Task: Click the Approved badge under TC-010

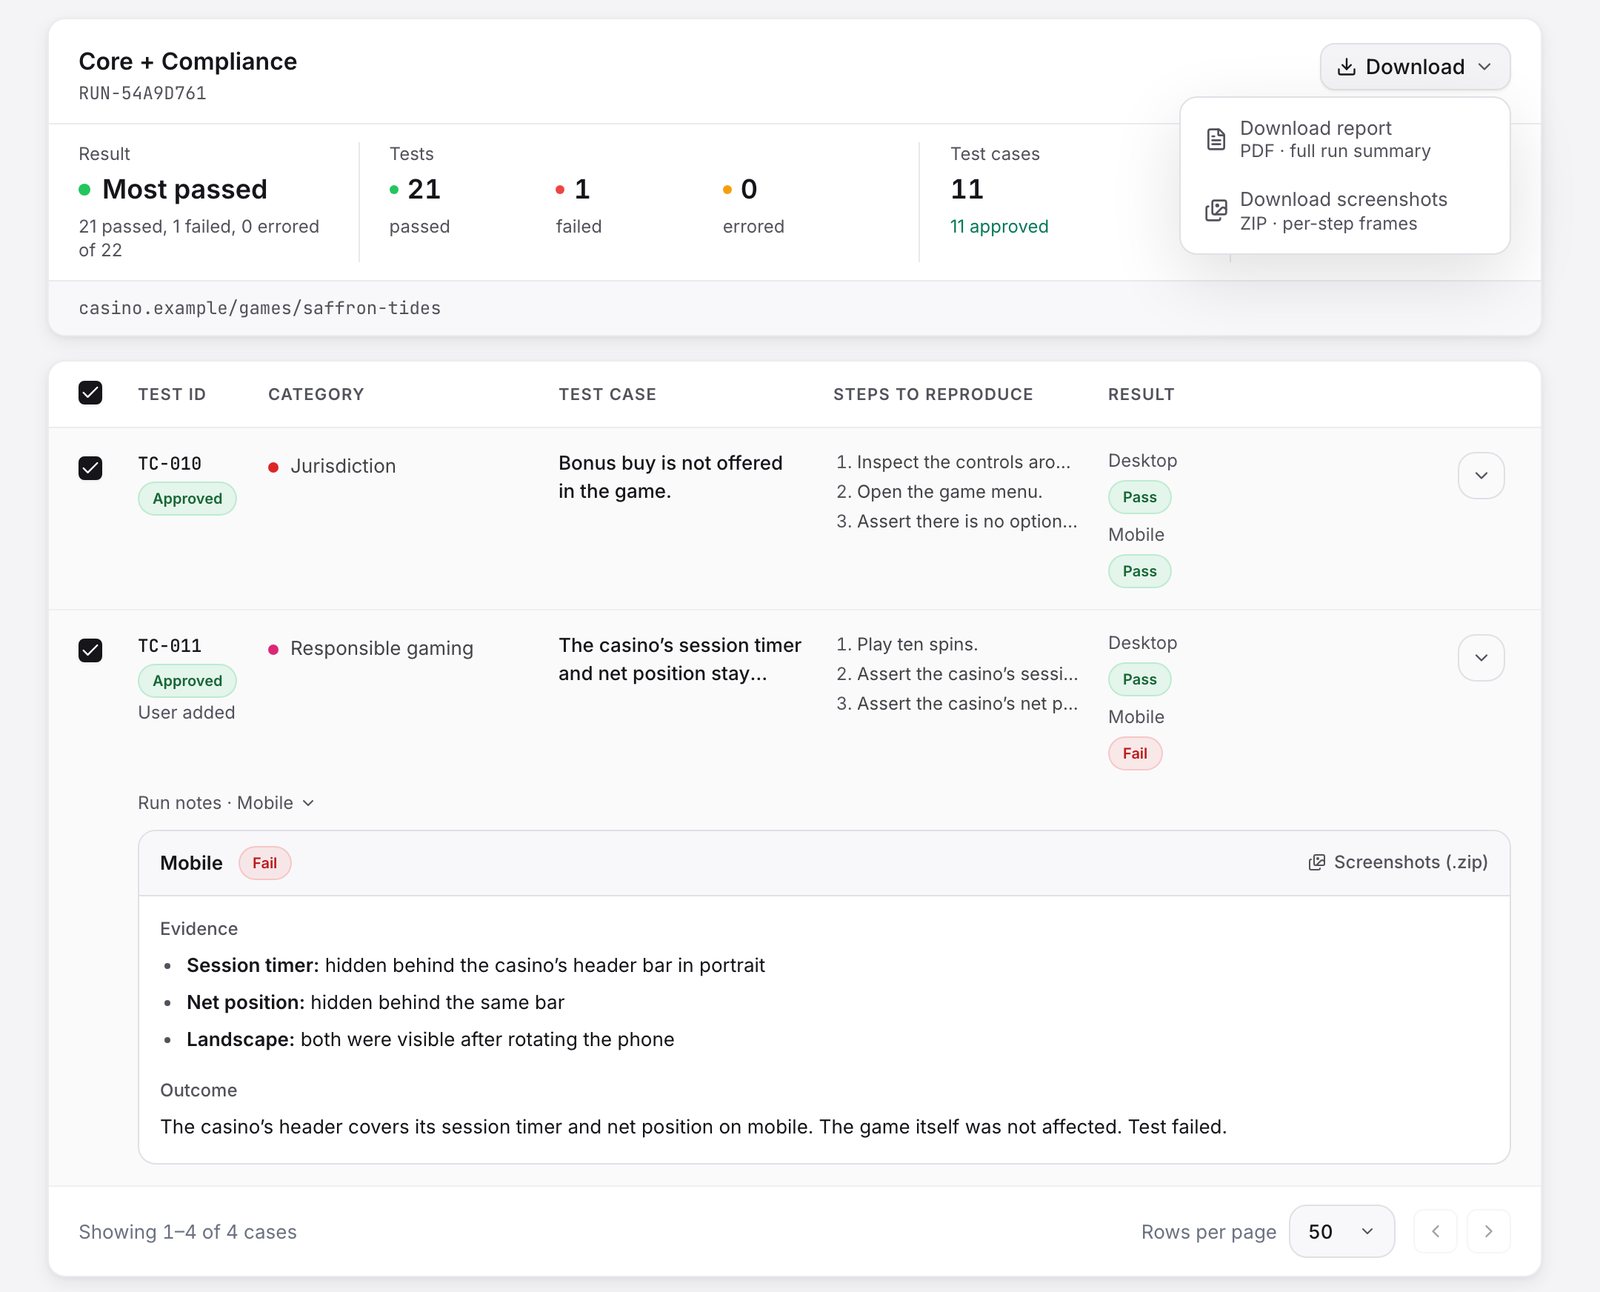Action: coord(187,498)
